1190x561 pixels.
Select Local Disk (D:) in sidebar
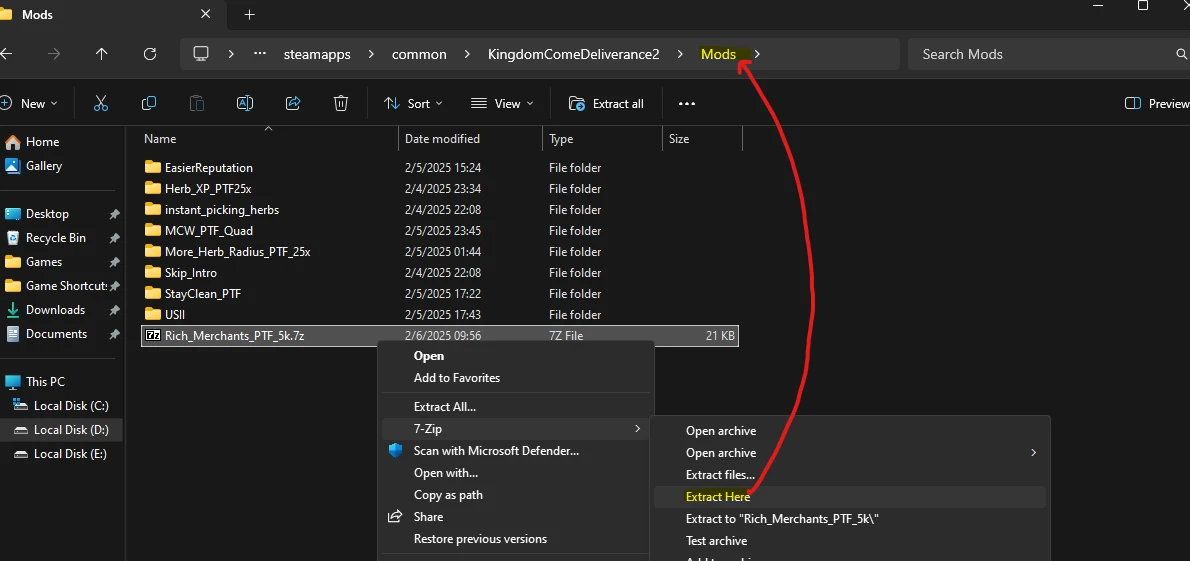[71, 429]
